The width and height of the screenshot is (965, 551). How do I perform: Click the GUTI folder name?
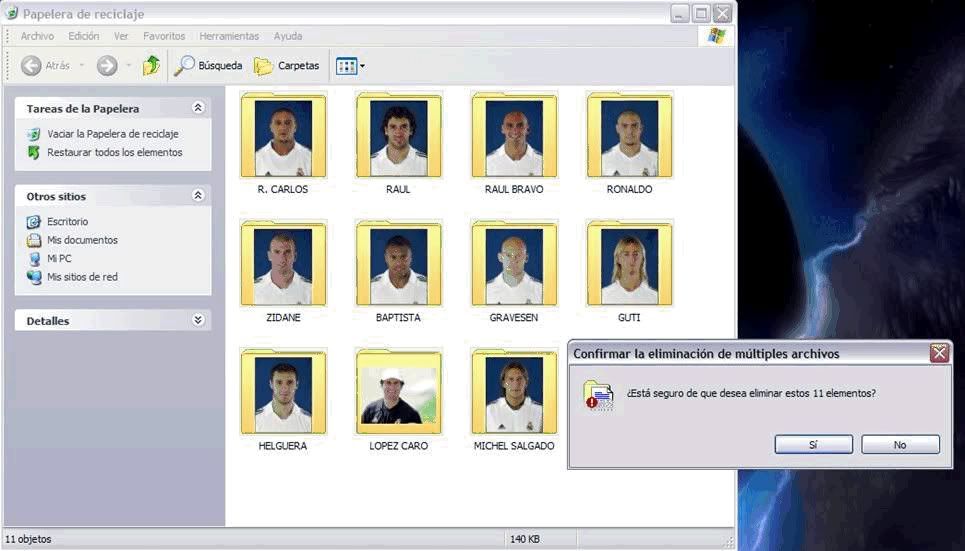[629, 318]
